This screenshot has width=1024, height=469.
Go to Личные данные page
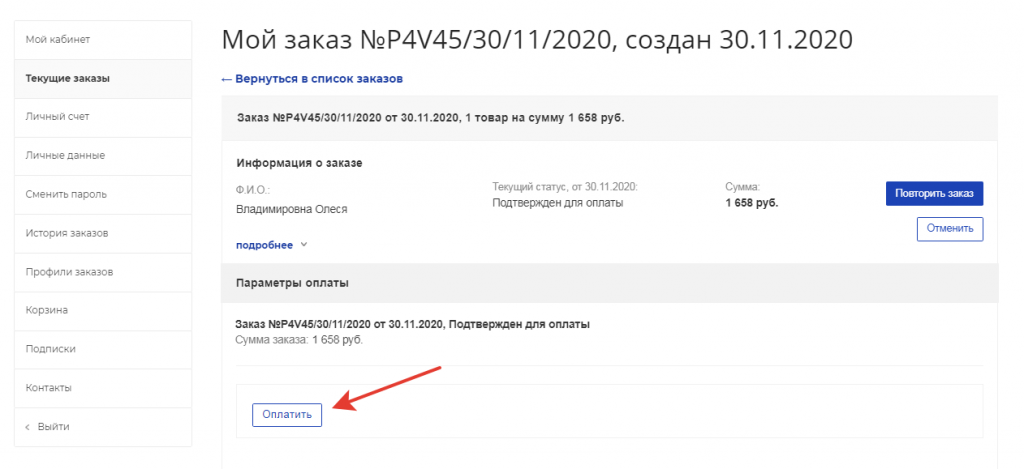(x=103, y=156)
